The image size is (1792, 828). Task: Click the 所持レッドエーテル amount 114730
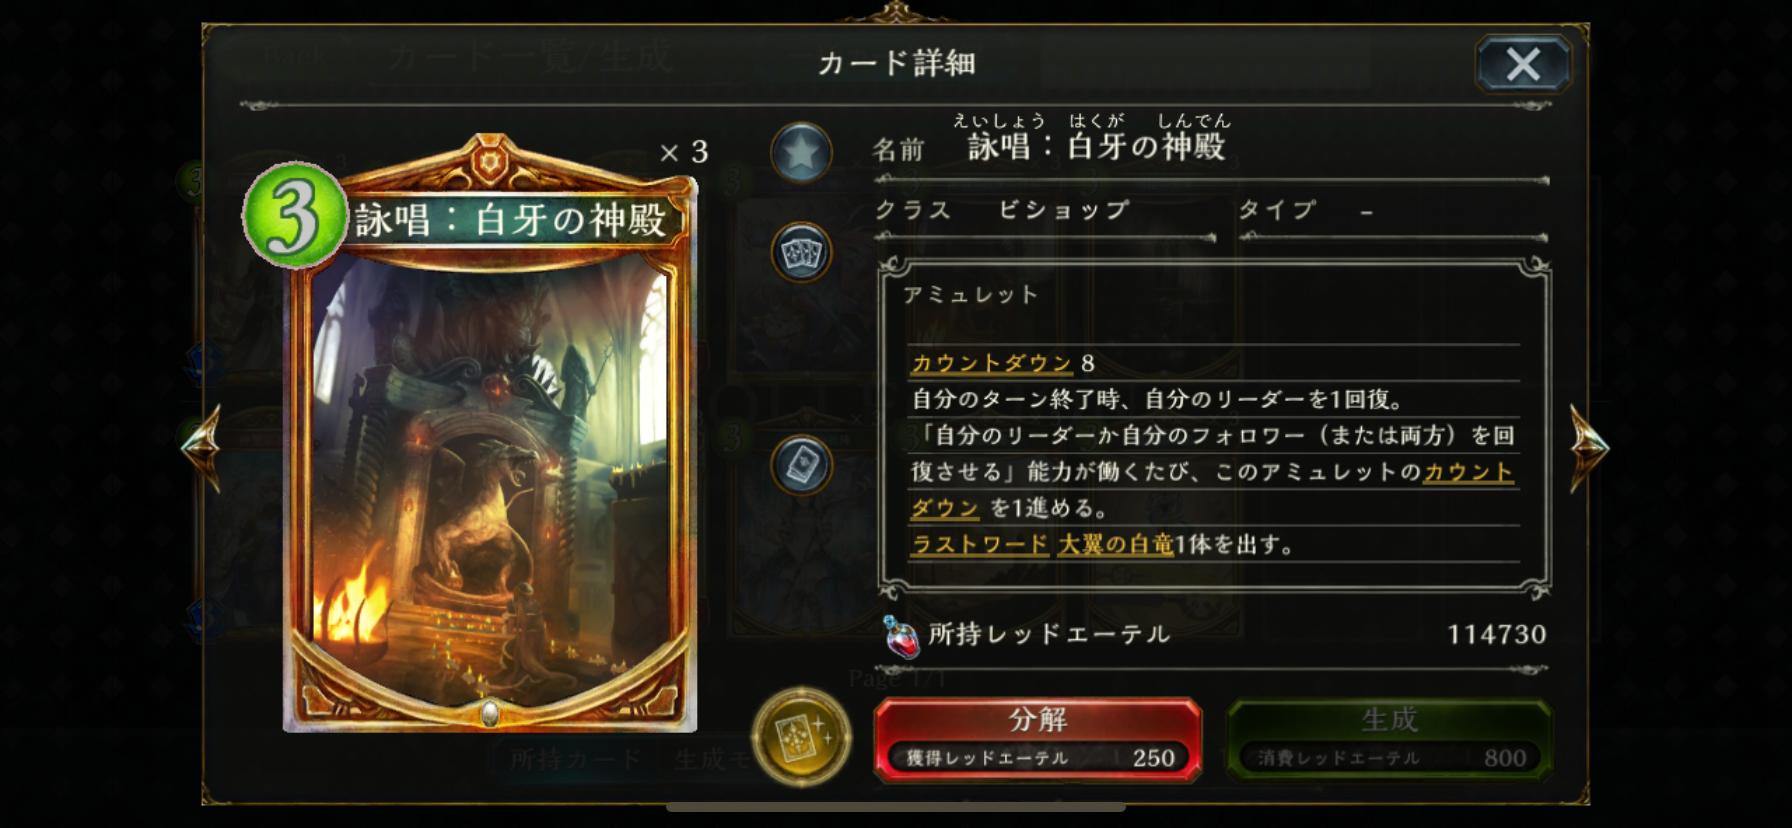(x=1496, y=635)
